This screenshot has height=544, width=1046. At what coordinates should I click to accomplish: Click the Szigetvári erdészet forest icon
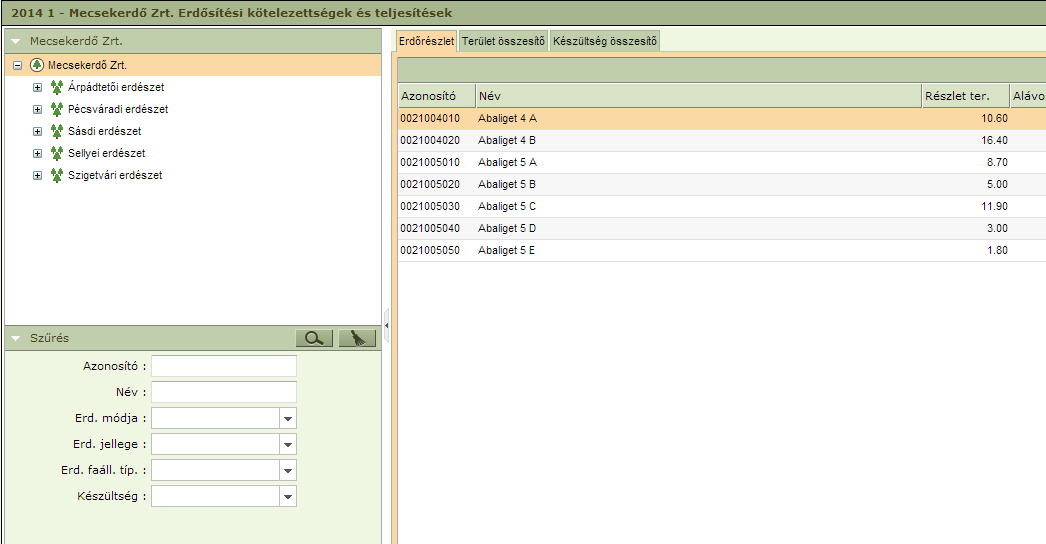tap(57, 175)
